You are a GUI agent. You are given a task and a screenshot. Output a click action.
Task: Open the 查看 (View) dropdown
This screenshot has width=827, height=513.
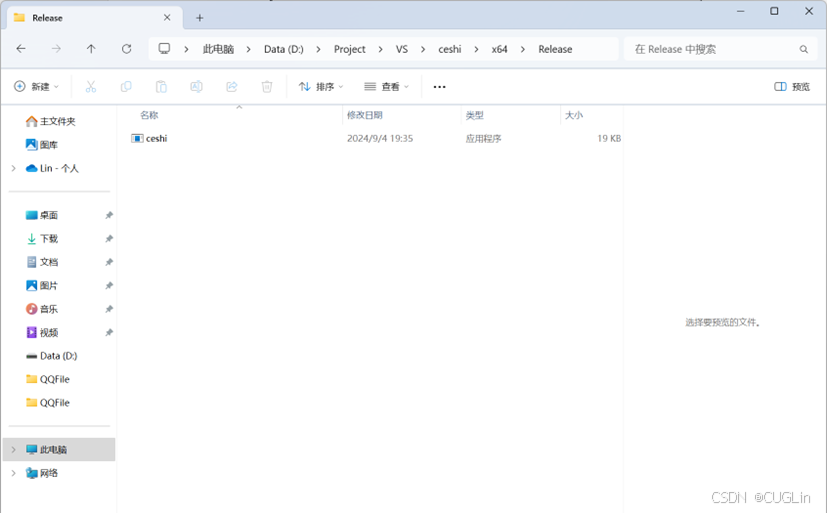click(387, 86)
